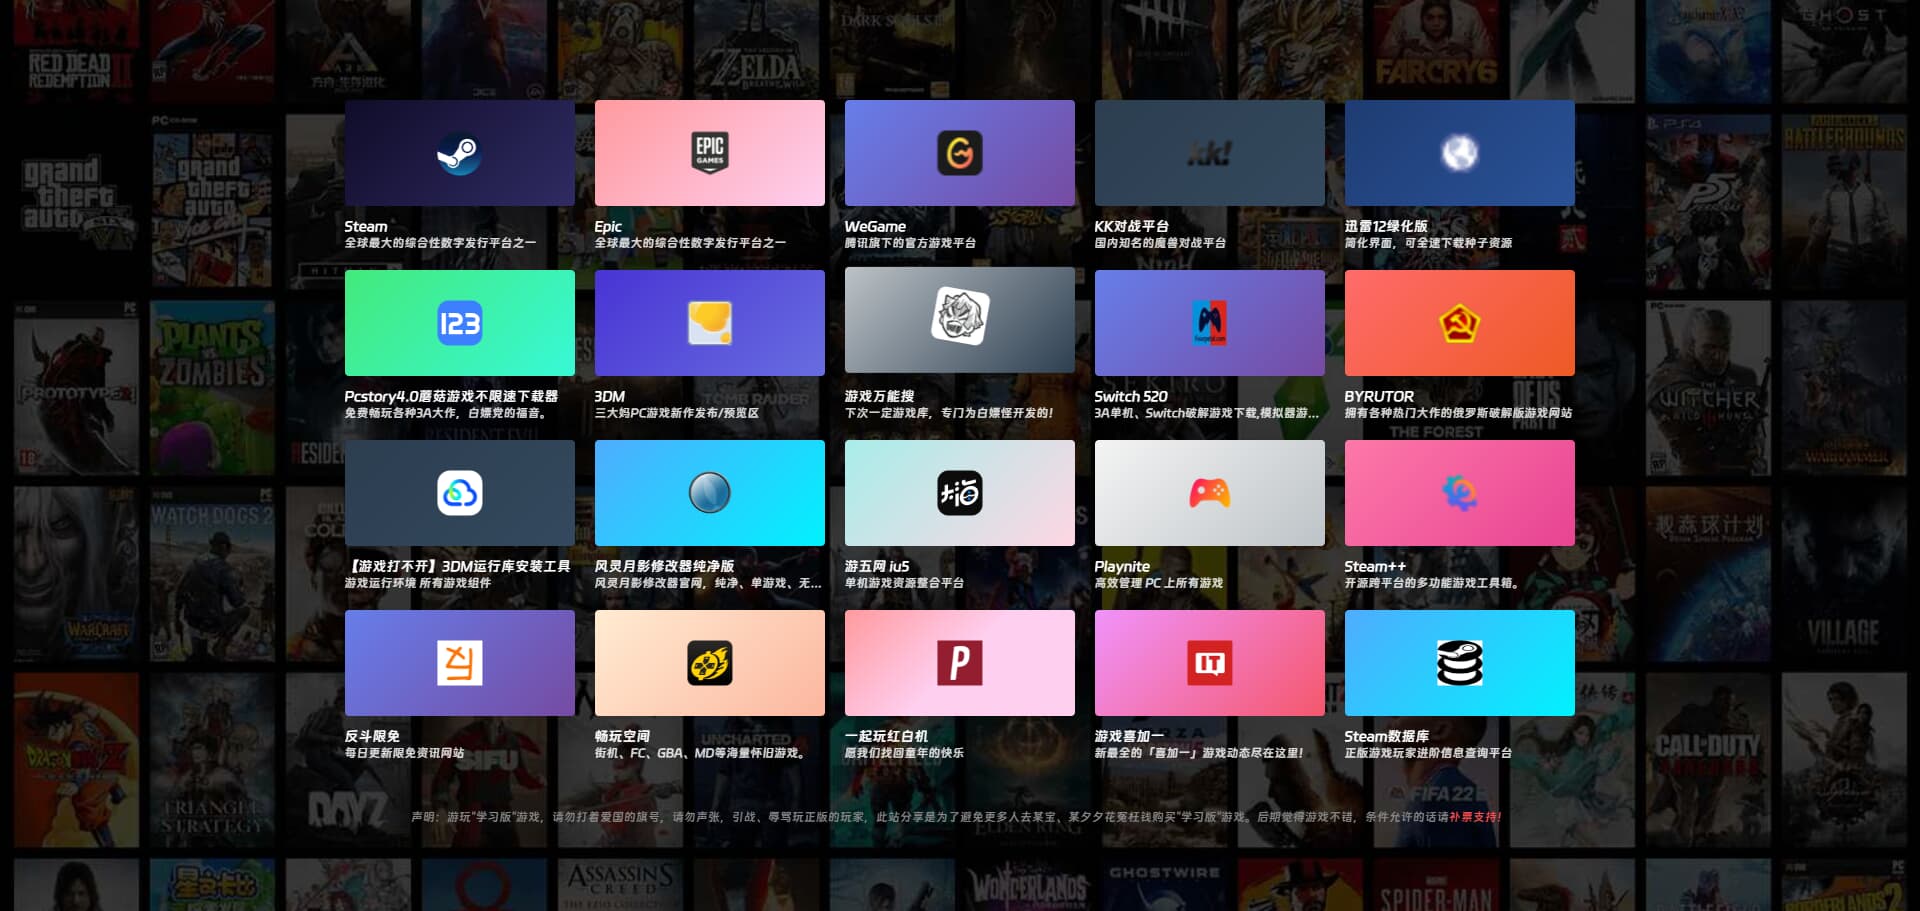The height and width of the screenshot is (911, 1920).
Task: Click the KK对战平台 title
Action: 1131,227
